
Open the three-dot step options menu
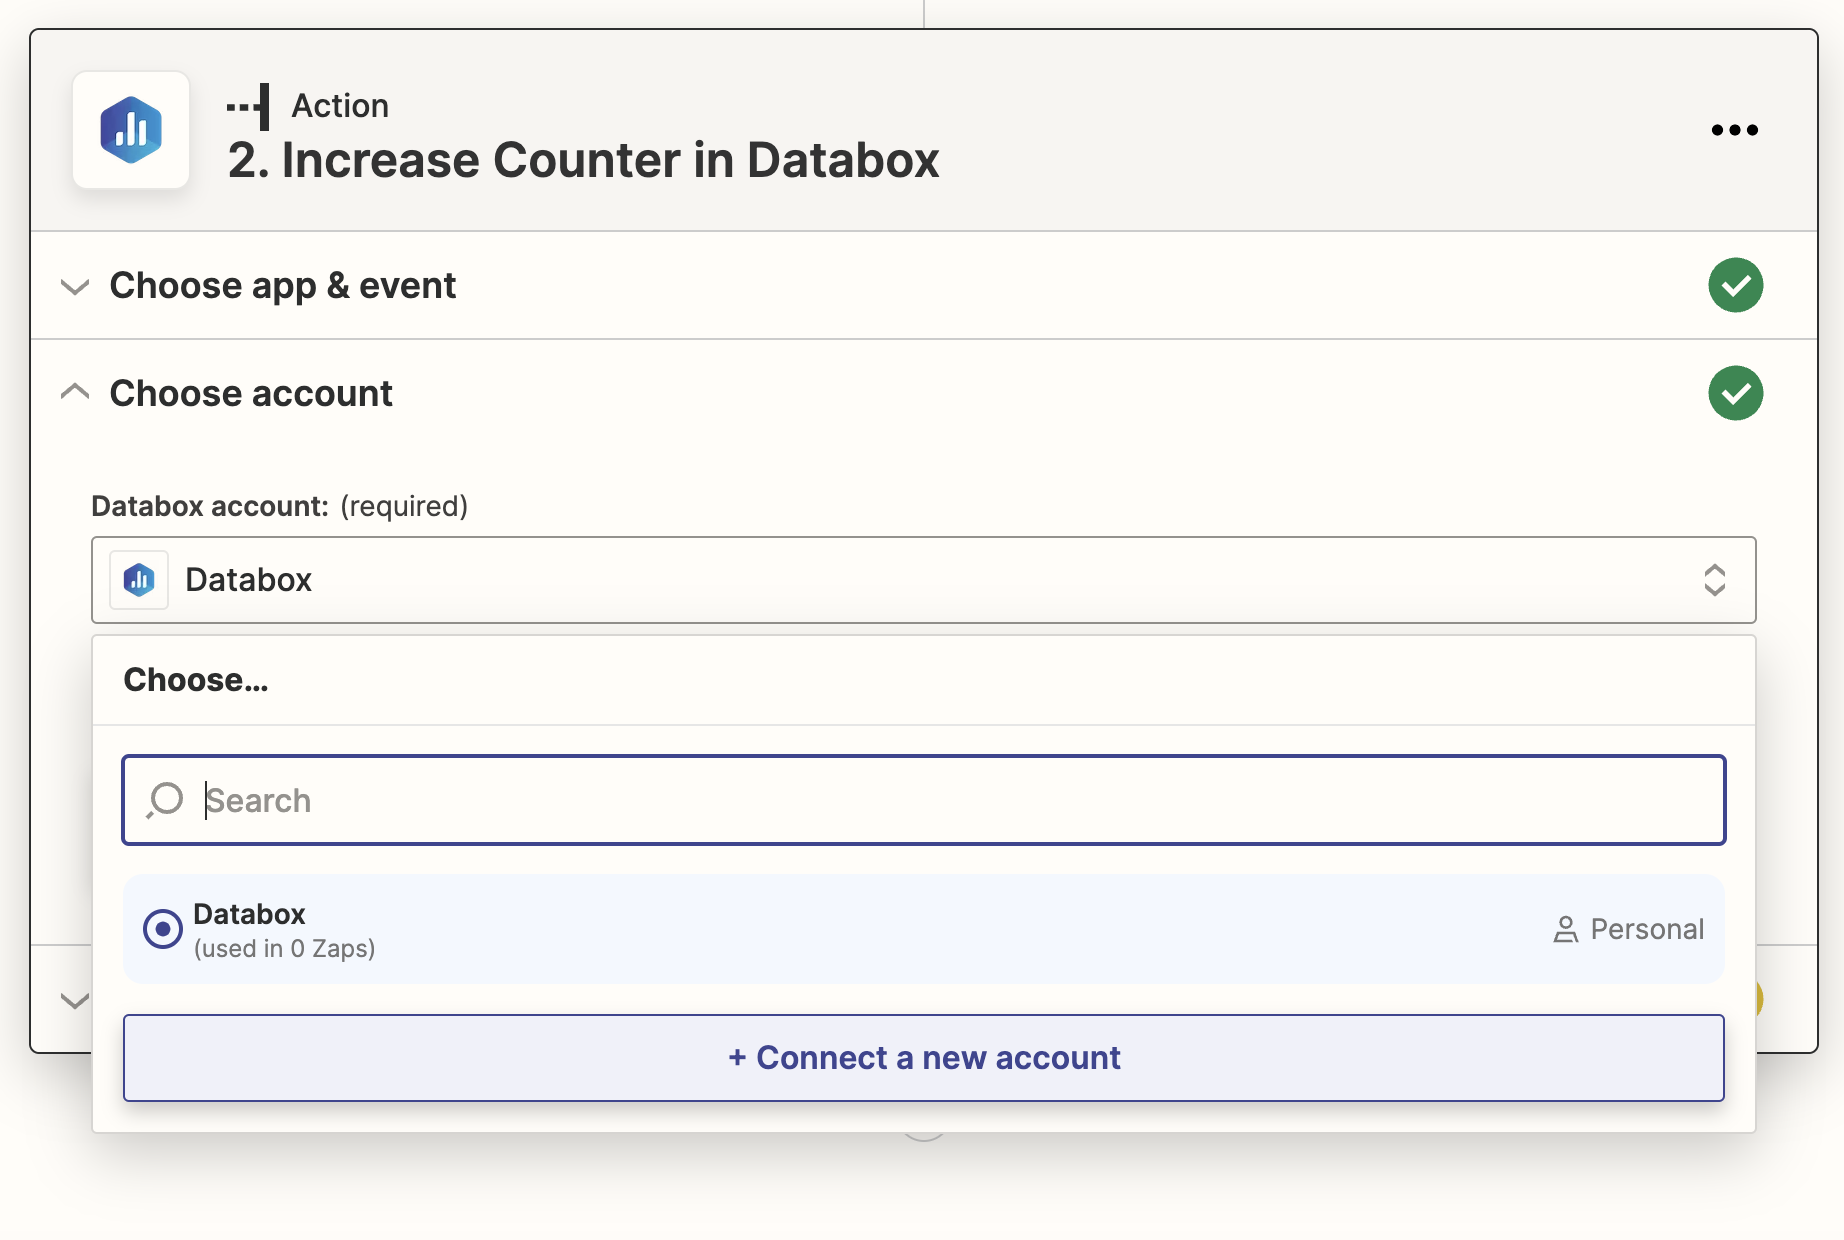point(1734,130)
